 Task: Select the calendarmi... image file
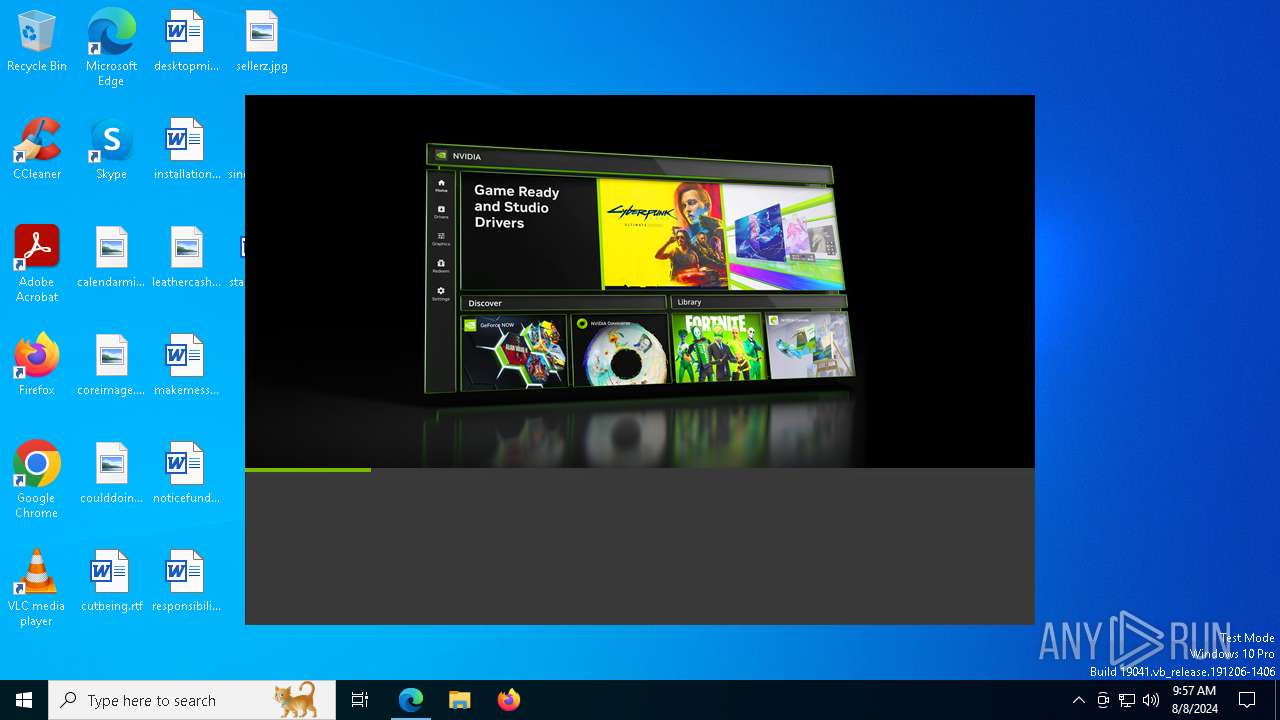(x=111, y=258)
